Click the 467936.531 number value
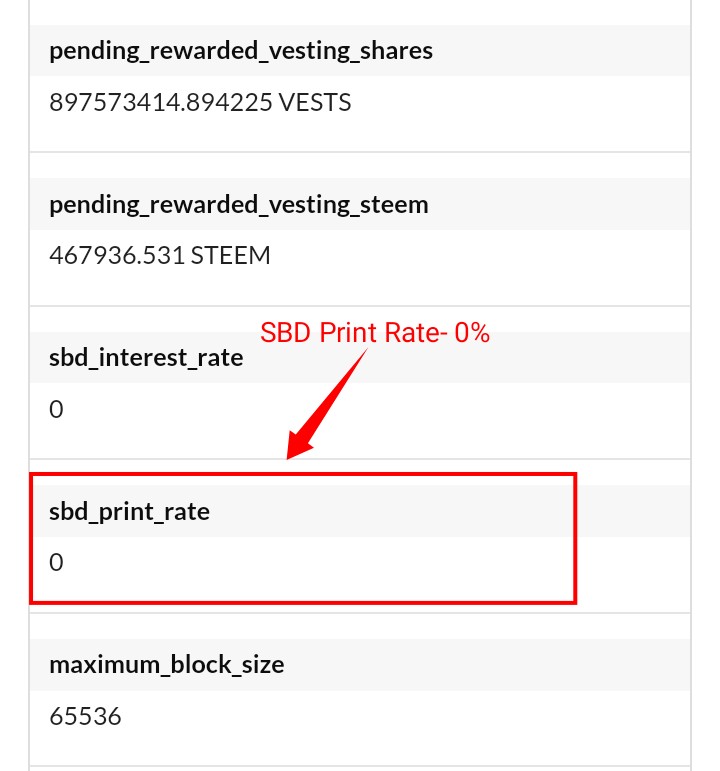Screen dimensions: 720x771 coord(117,256)
